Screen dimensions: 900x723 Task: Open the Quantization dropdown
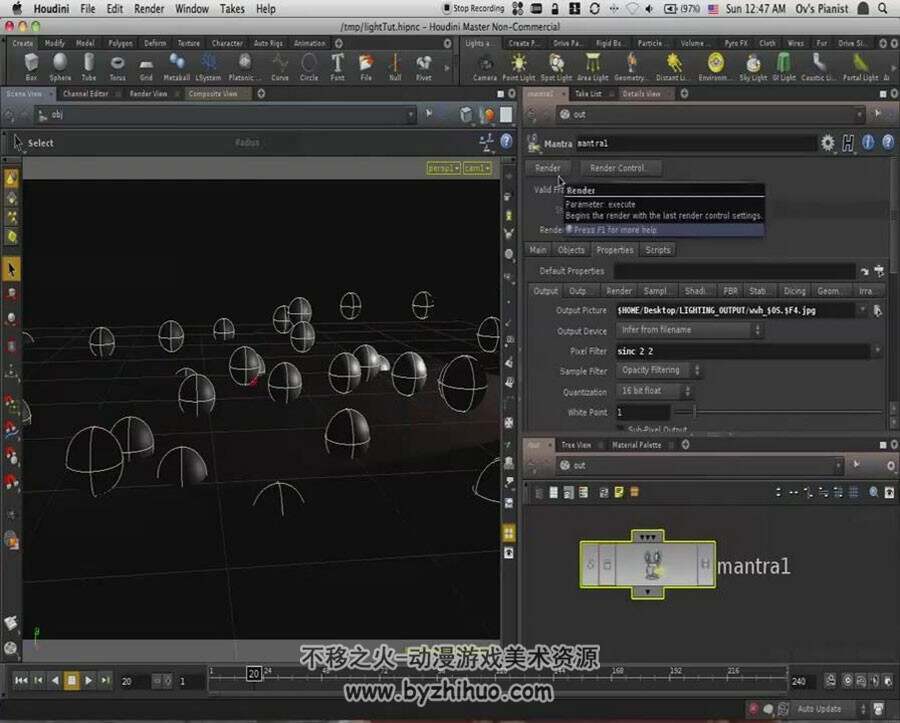pyautogui.click(x=654, y=391)
